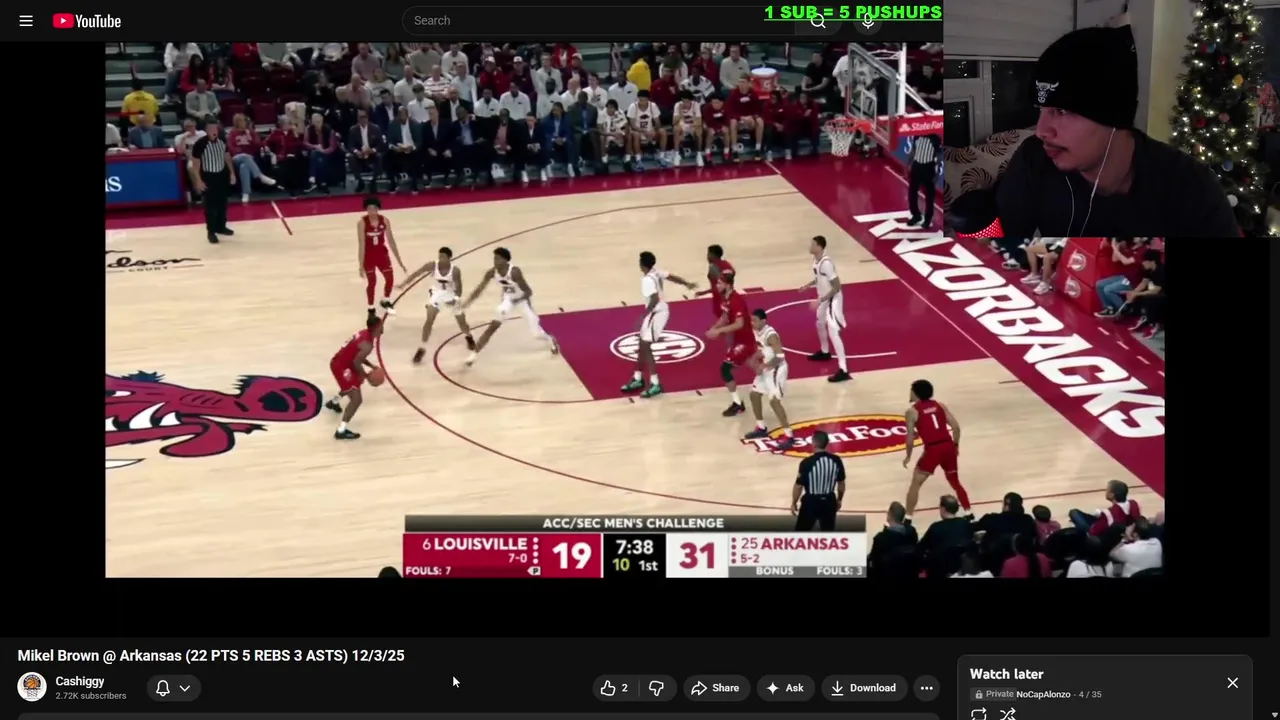Expand the notification options chevron

(x=185, y=688)
